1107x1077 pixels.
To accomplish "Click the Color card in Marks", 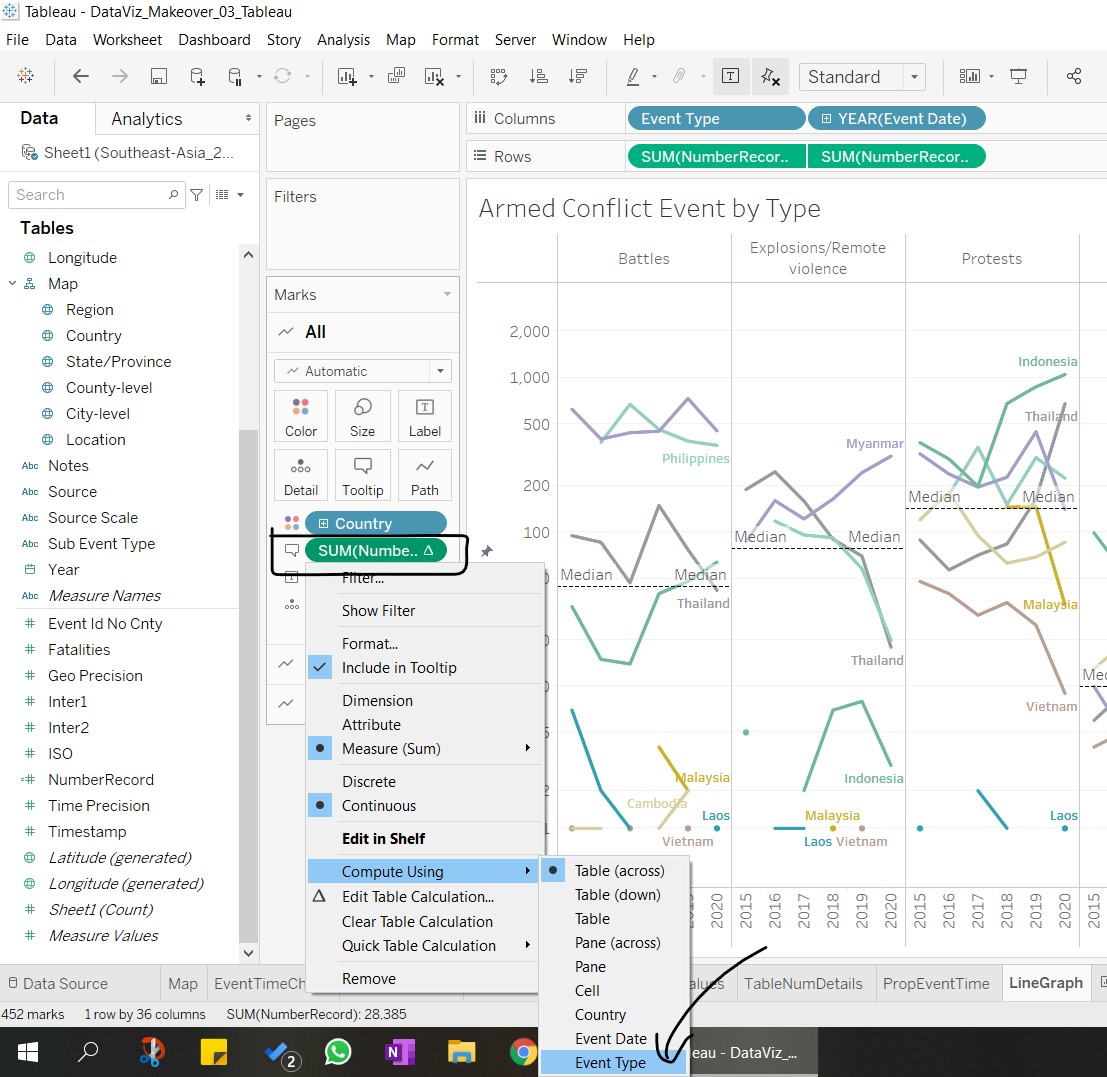I will [x=300, y=416].
